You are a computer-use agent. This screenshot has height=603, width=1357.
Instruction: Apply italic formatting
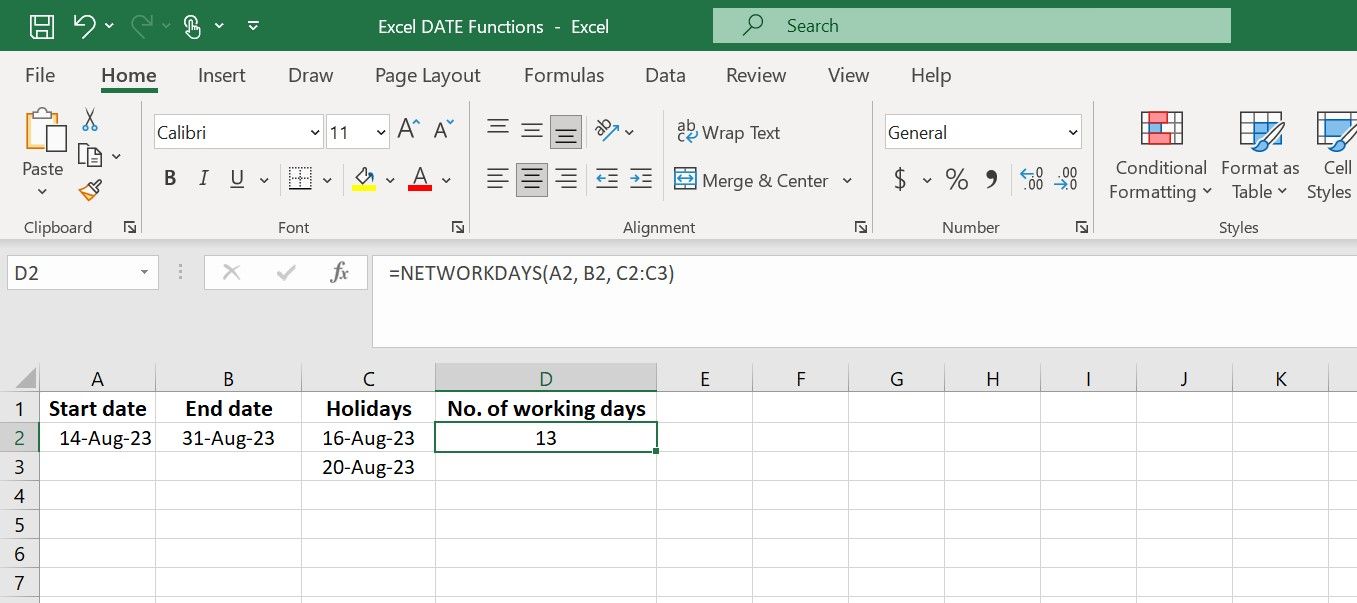click(x=203, y=178)
